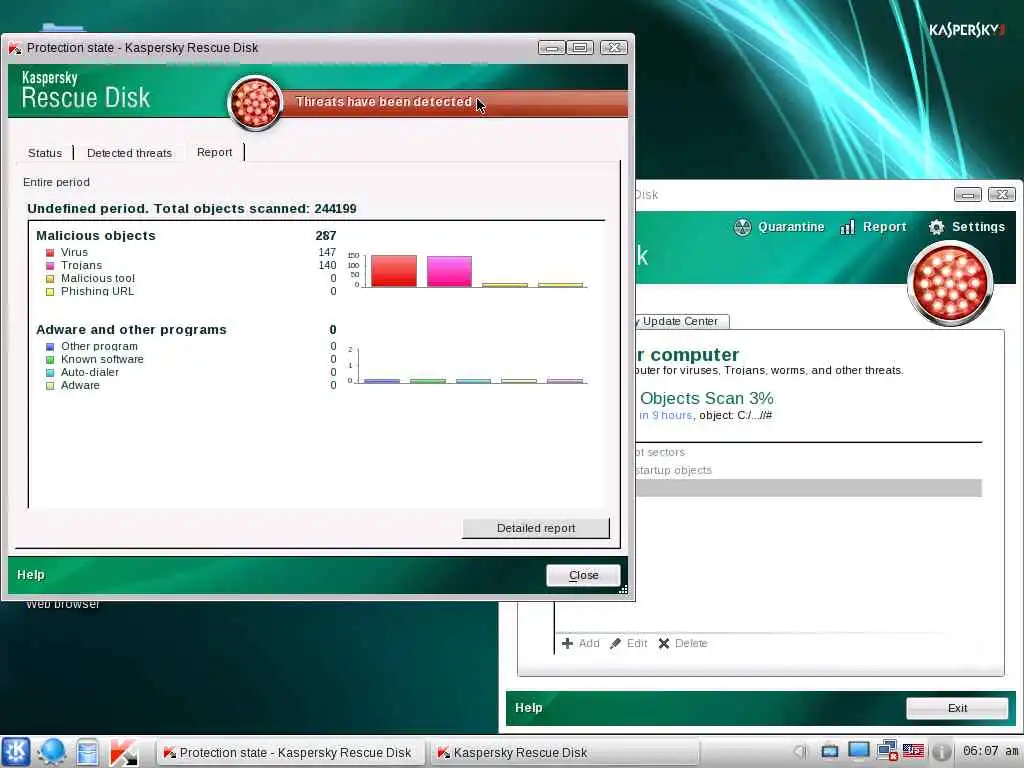The height and width of the screenshot is (768, 1024).
Task: Open the KDE application launcher menu
Action: (16, 752)
